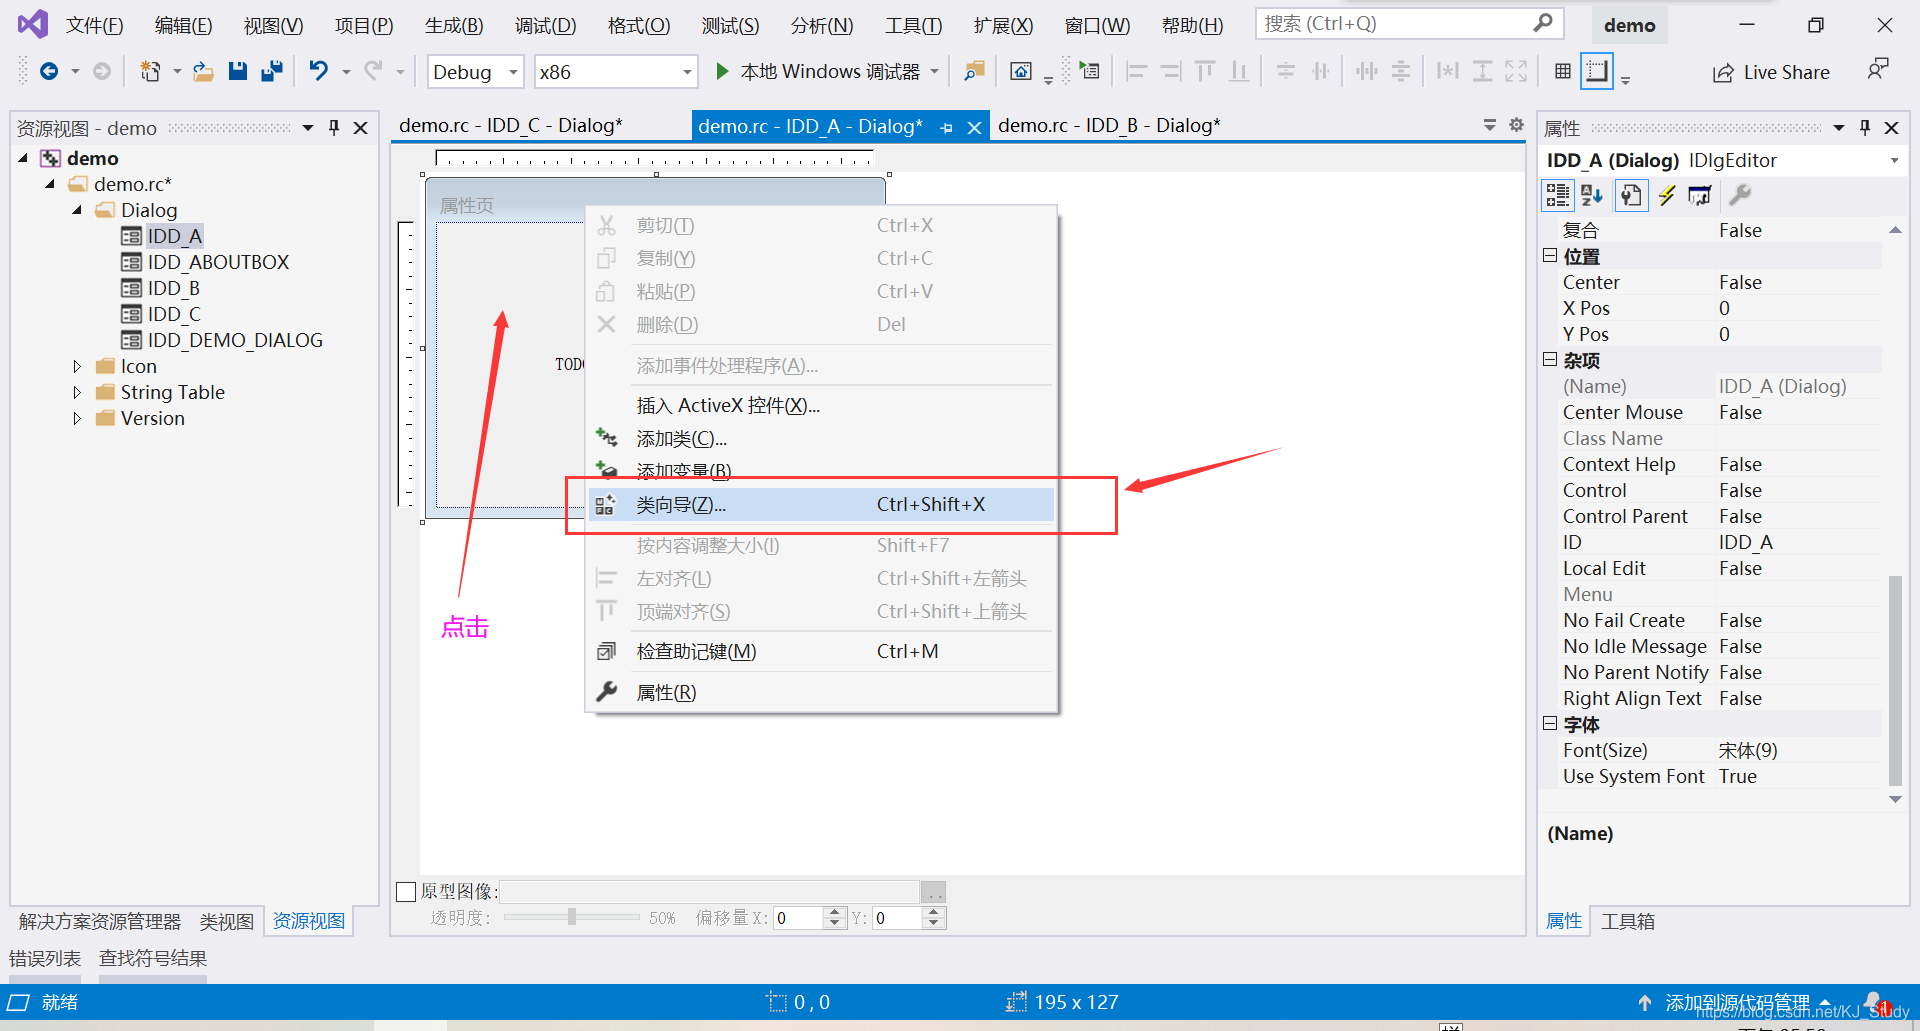Close the resource view panel
Image resolution: width=1920 pixels, height=1031 pixels.
click(361, 128)
